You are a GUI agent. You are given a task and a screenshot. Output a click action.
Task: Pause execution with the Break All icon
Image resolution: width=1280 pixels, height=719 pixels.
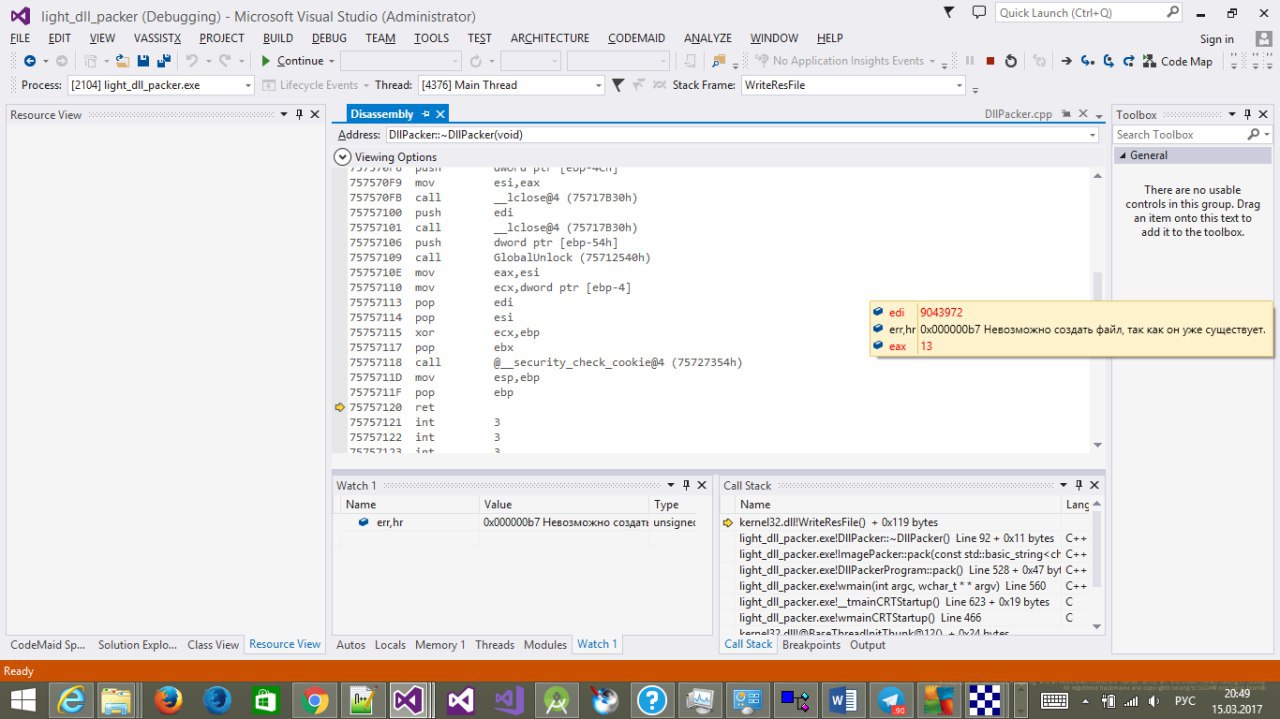pos(969,61)
